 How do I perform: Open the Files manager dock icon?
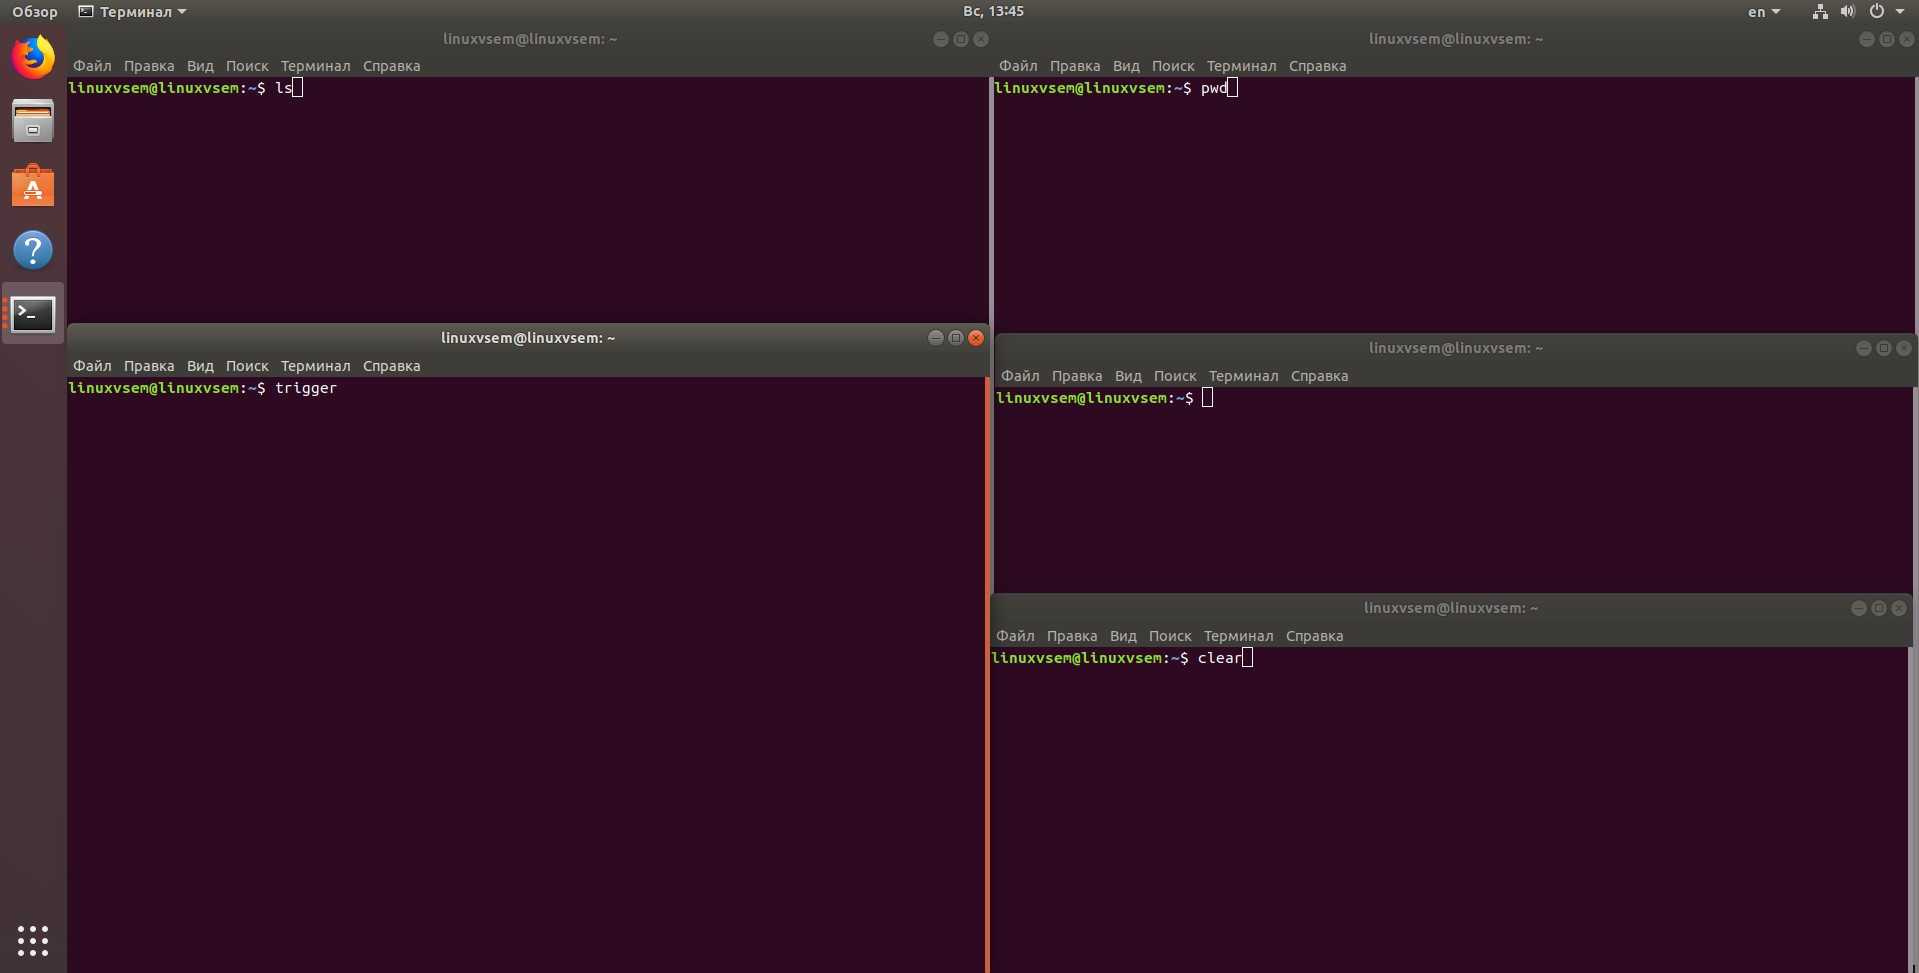[33, 122]
